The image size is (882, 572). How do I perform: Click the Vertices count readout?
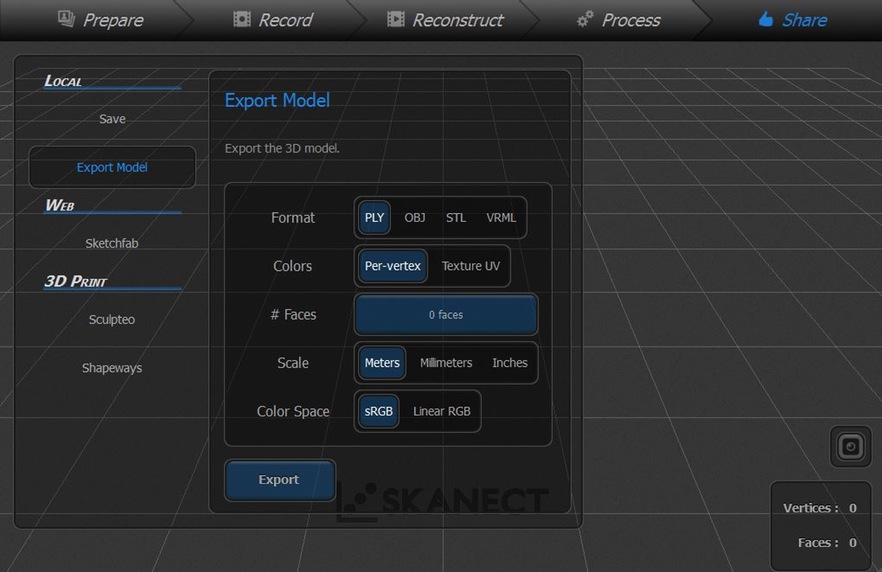click(x=820, y=508)
